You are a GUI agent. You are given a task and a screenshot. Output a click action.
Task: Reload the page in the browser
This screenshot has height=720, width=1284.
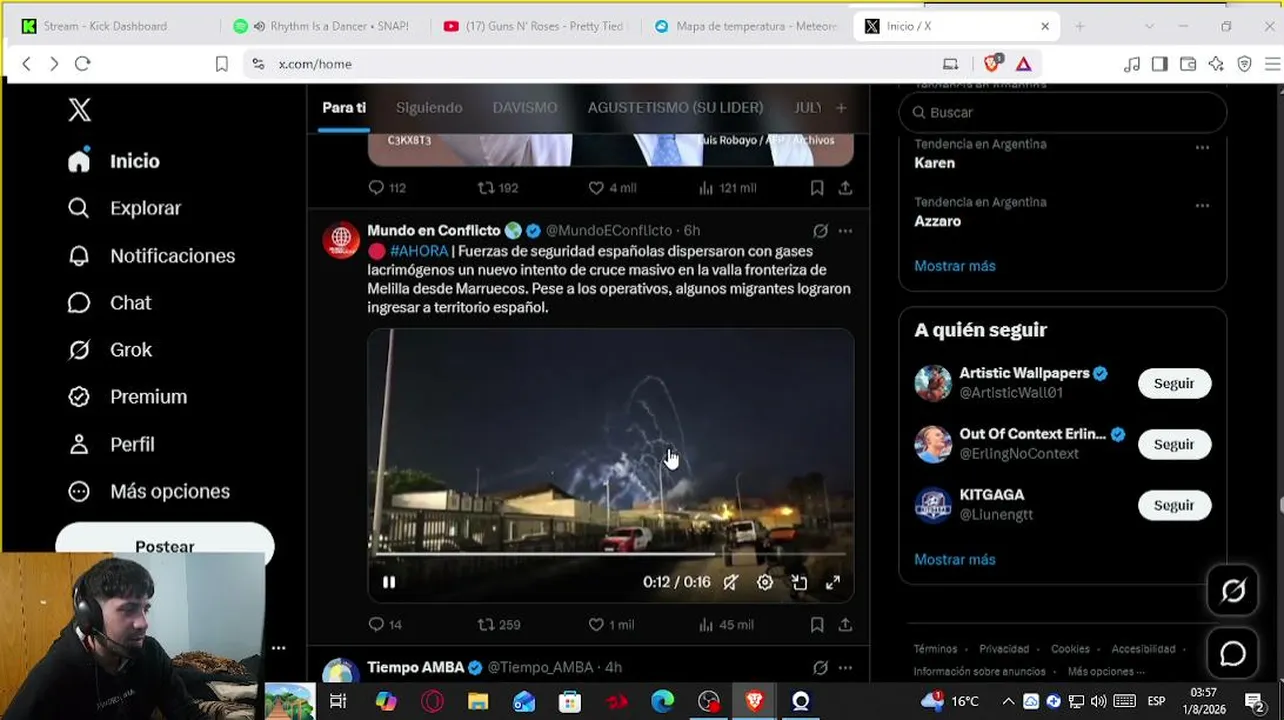pos(83,64)
